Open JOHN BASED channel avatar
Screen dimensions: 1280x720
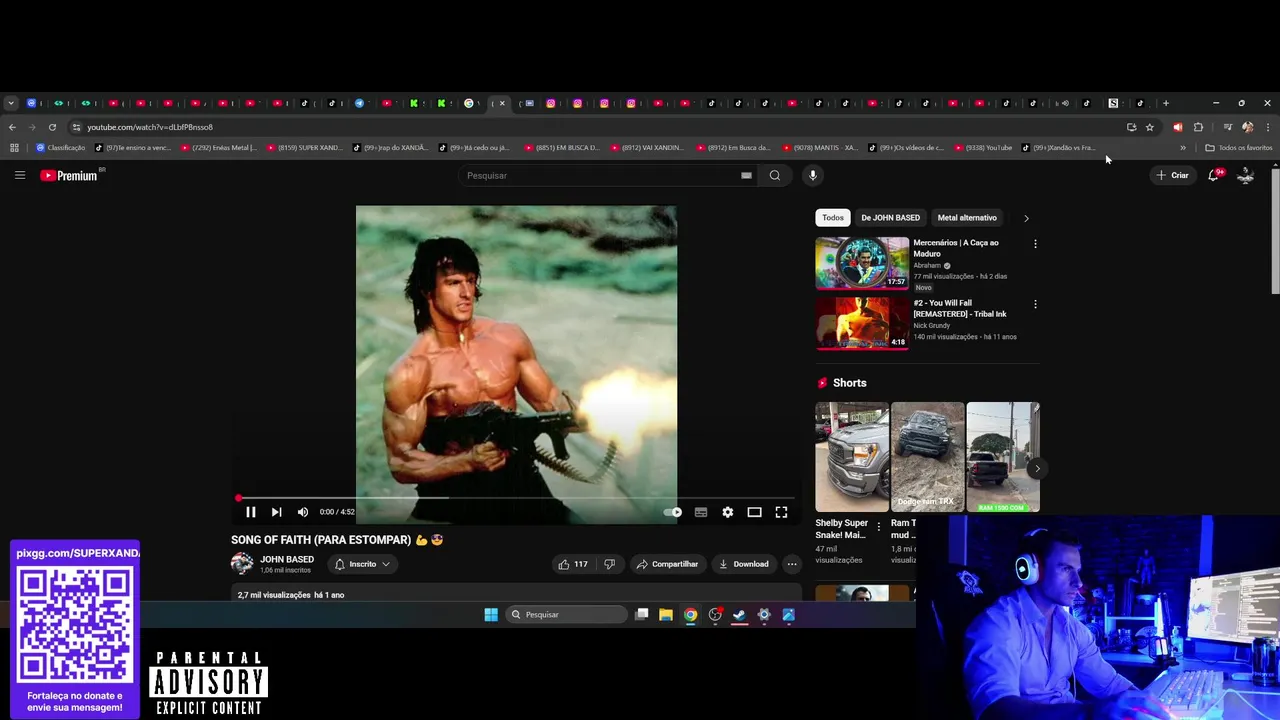pyautogui.click(x=242, y=564)
